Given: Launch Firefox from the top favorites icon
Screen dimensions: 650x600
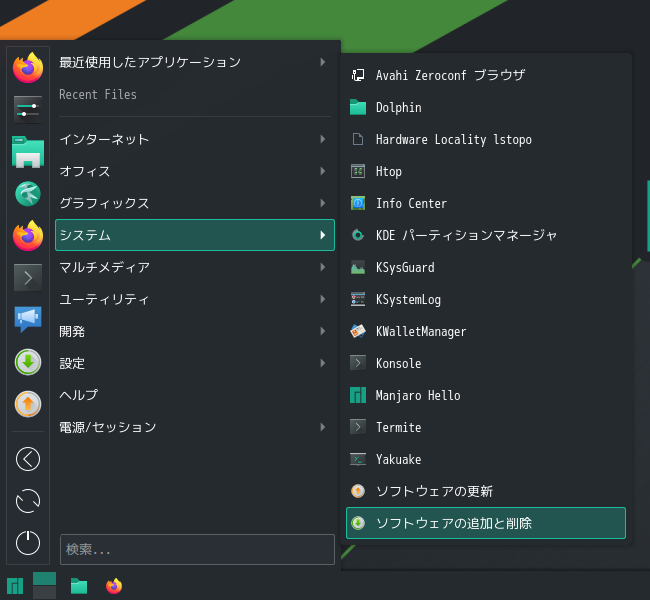Looking at the screenshot, I should pos(28,68).
